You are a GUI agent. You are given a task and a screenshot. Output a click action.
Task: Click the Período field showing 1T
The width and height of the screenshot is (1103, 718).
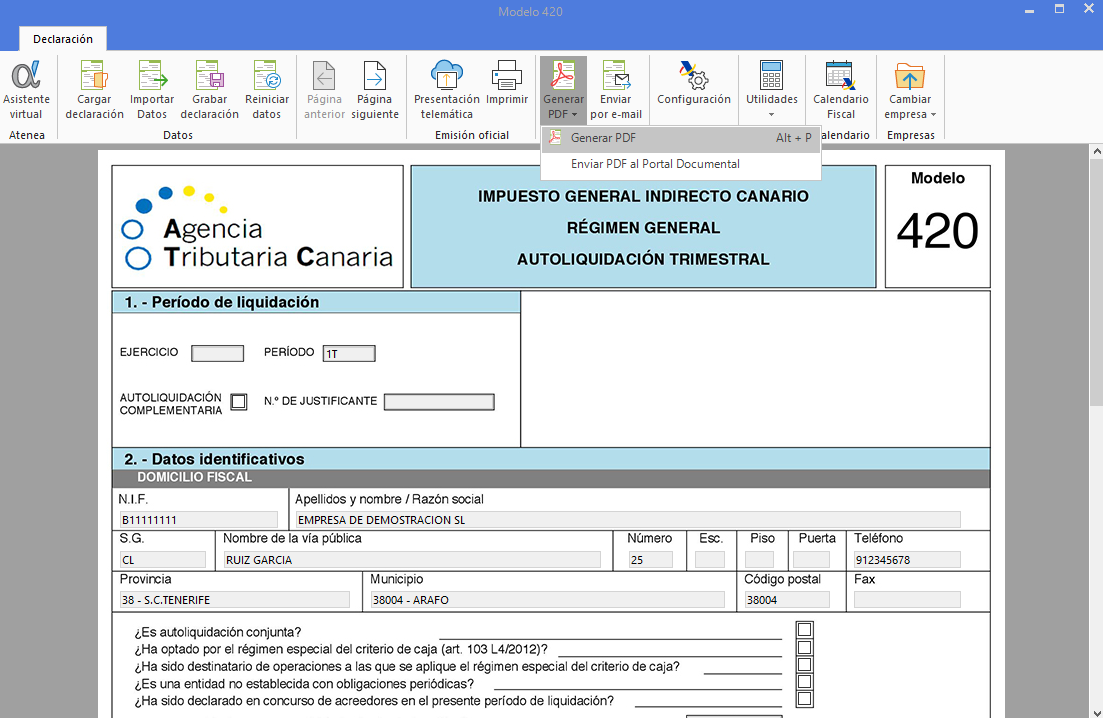pyautogui.click(x=349, y=353)
